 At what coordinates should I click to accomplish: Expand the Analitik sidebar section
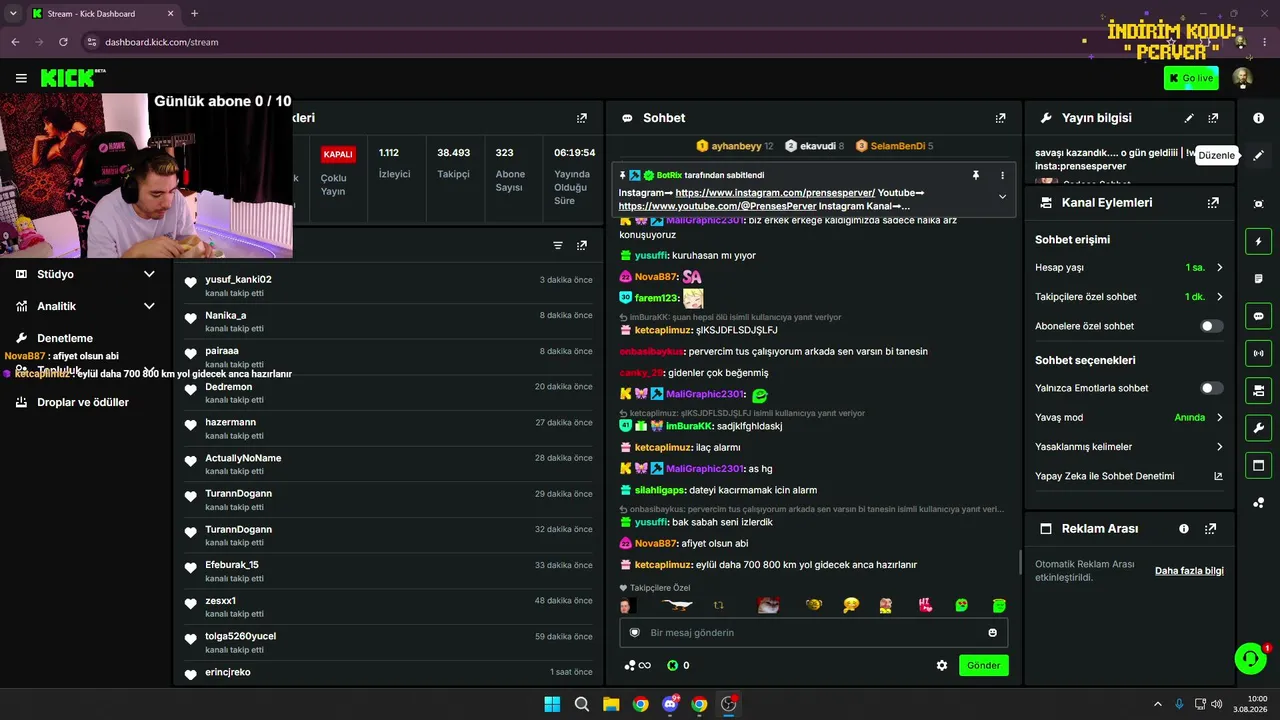(149, 306)
